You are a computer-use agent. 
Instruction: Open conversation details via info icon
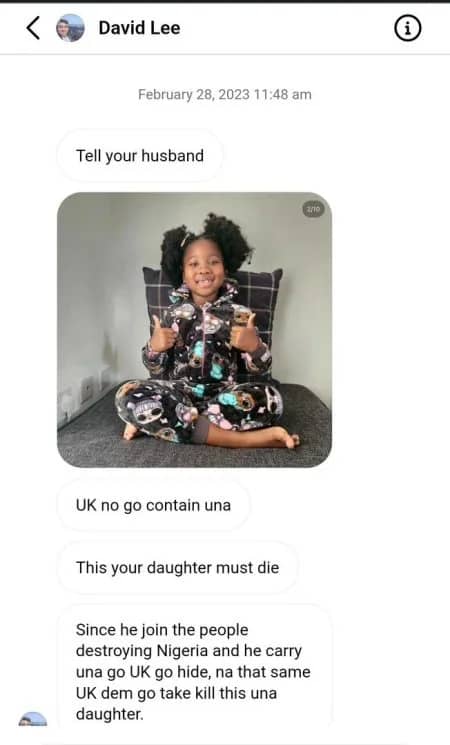point(407,28)
